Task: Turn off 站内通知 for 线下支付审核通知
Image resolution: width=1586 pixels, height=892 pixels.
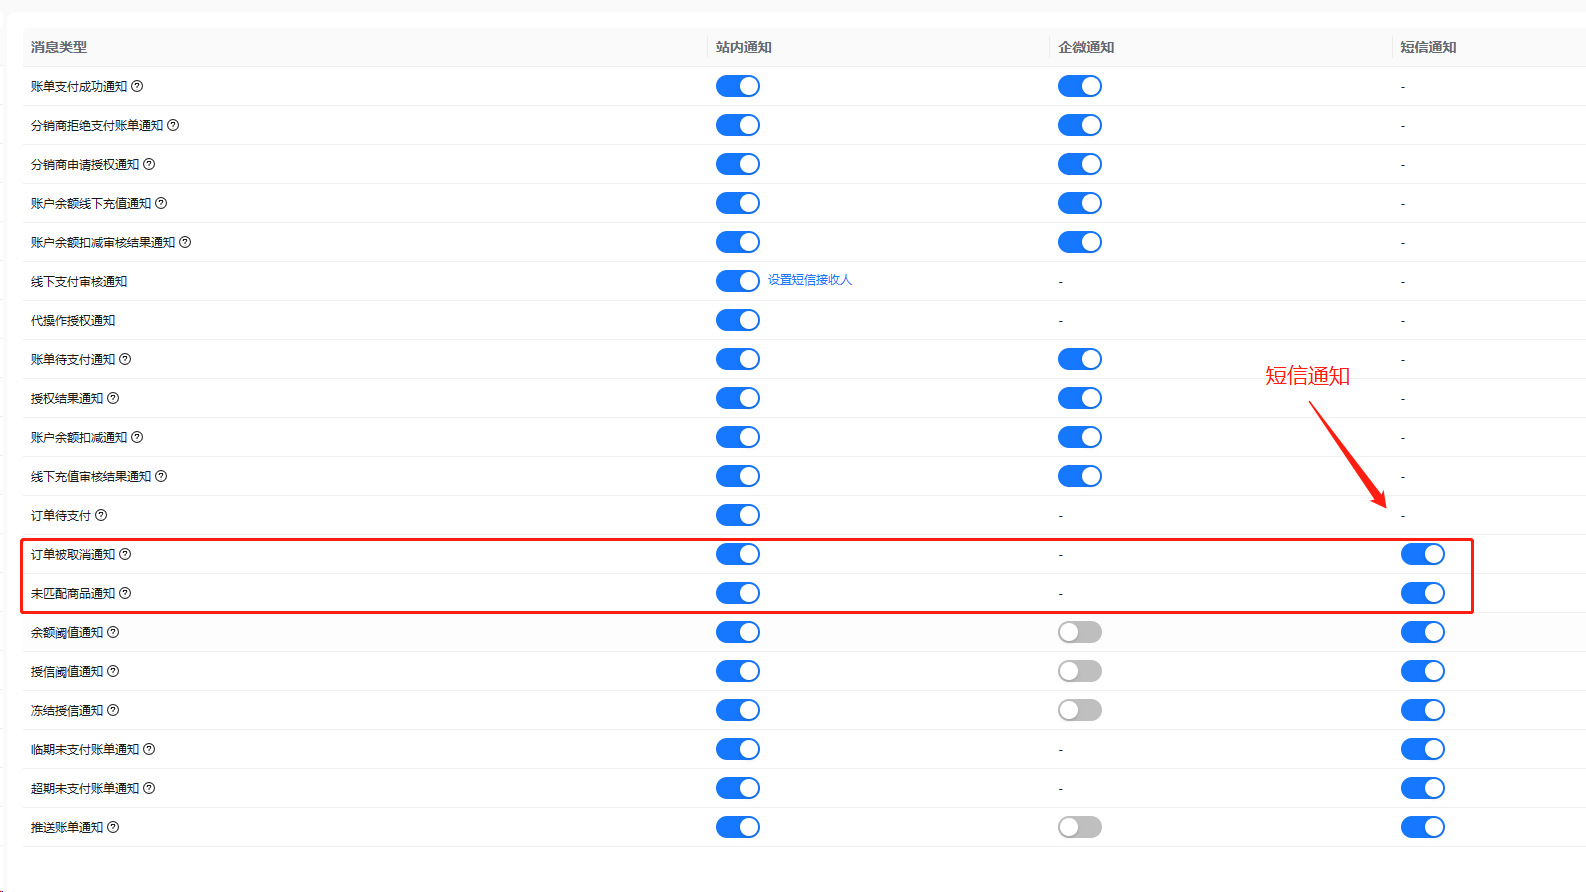Action: tap(738, 281)
